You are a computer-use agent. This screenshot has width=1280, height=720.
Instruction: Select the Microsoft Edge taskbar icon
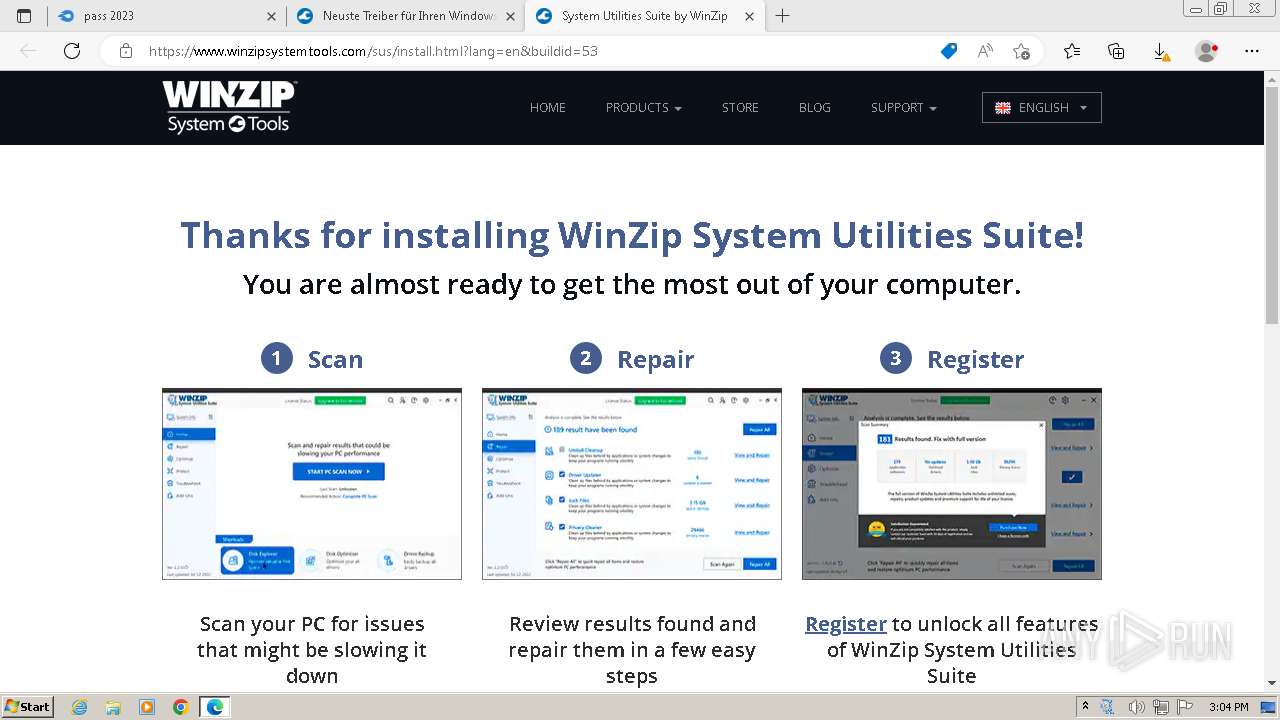click(215, 707)
